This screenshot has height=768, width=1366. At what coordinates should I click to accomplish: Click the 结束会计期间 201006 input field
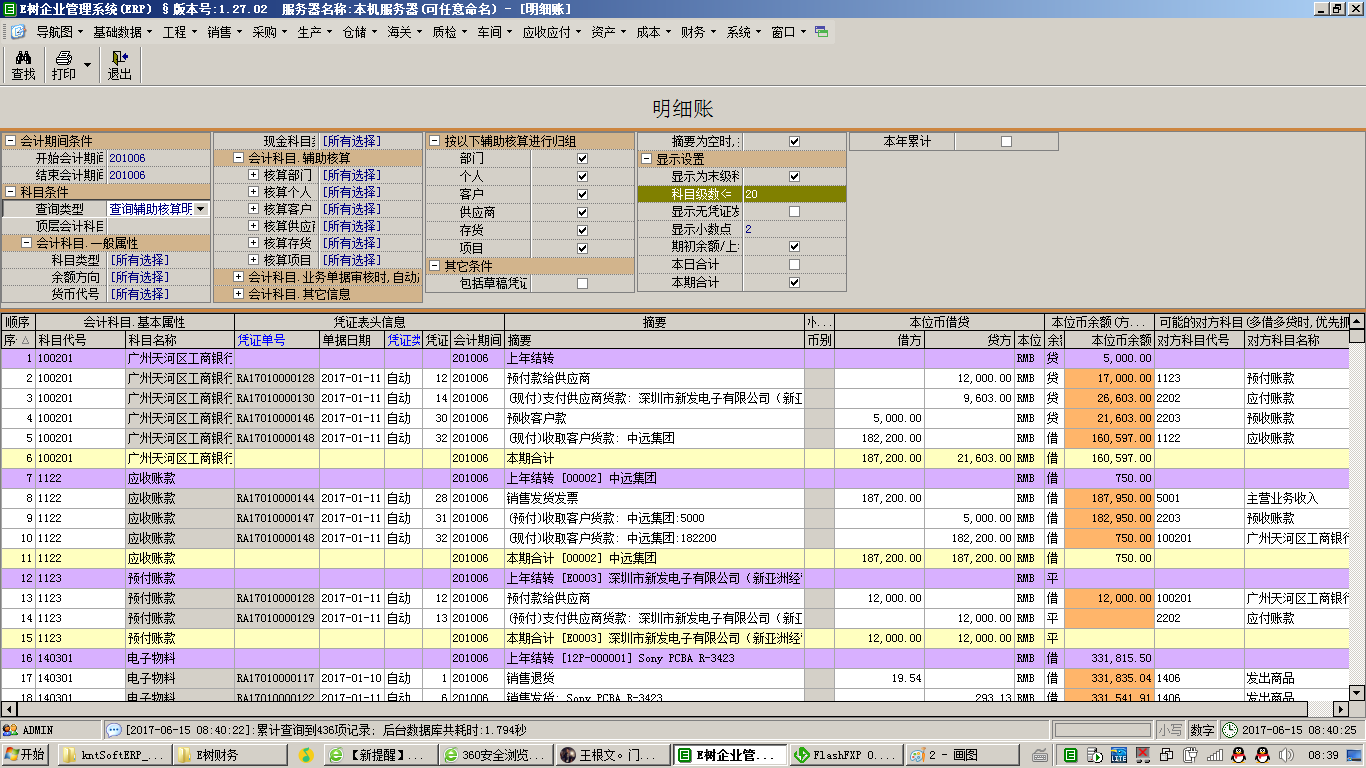tap(127, 175)
